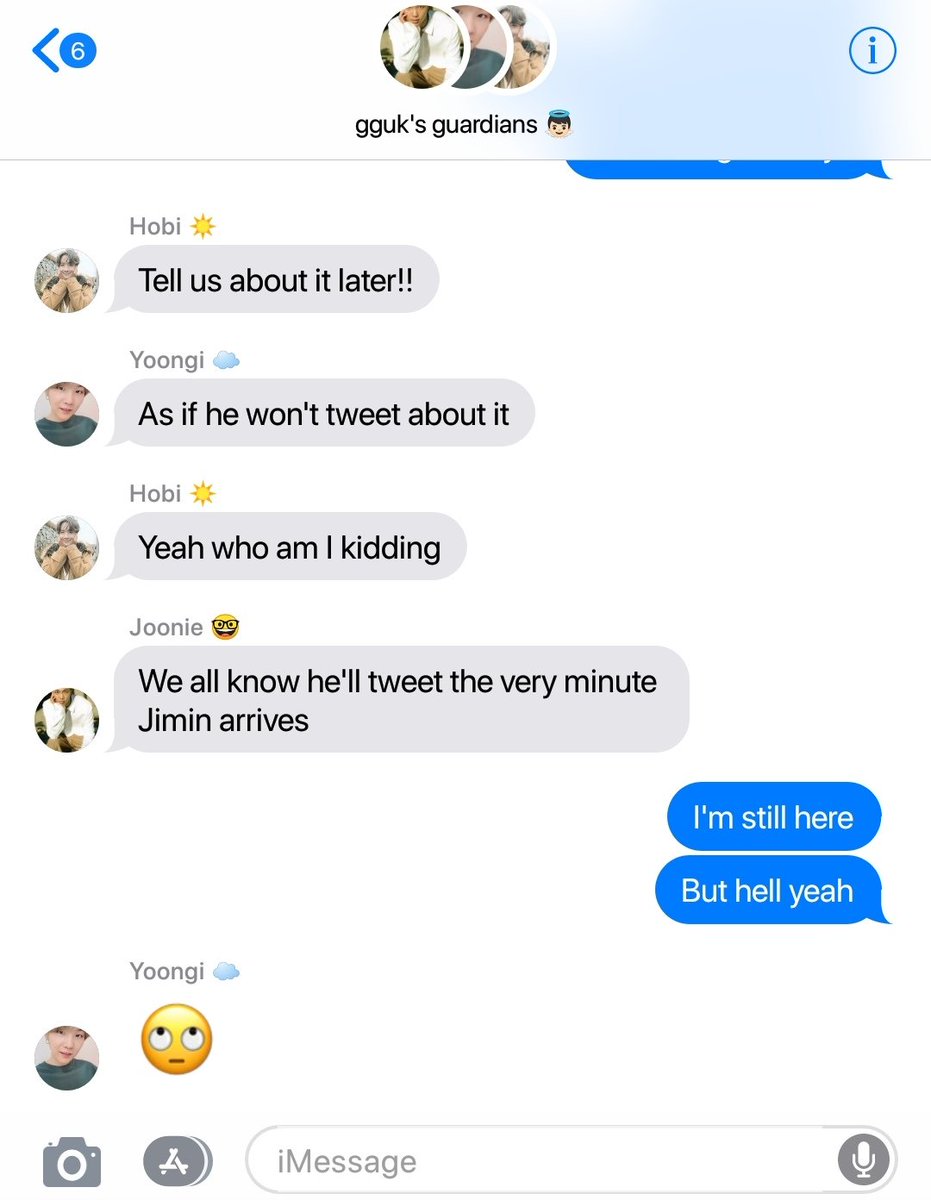Open the gguk's guardians group name
The width and height of the screenshot is (931, 1200).
pyautogui.click(x=463, y=127)
